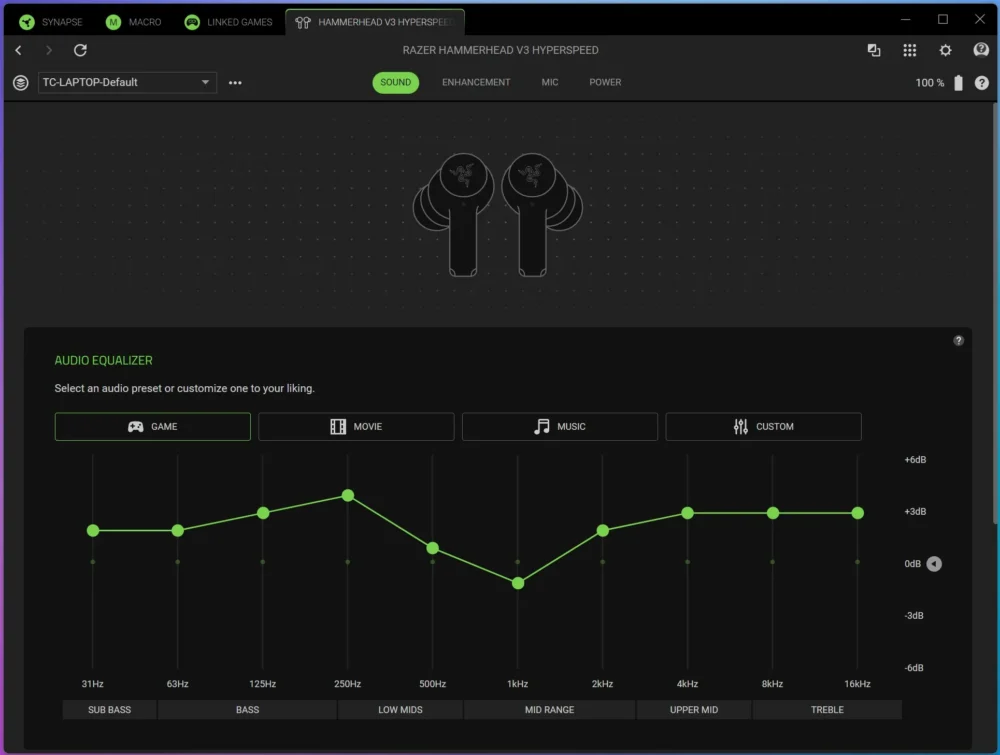1000x755 pixels.
Task: Select the MUSIC equalizer preset
Action: click(x=559, y=427)
